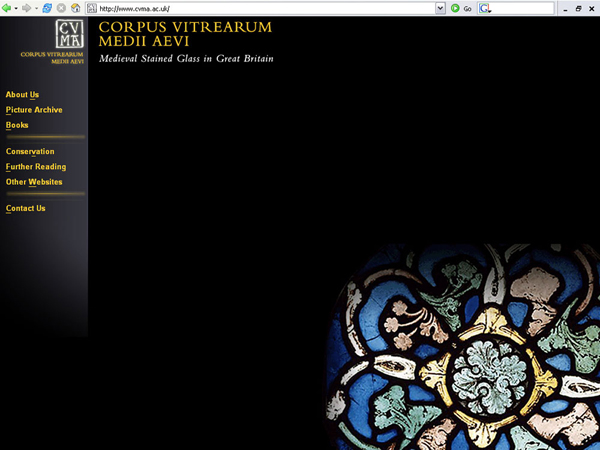The image size is (600, 450).
Task: Select the Books link
Action: tap(17, 125)
